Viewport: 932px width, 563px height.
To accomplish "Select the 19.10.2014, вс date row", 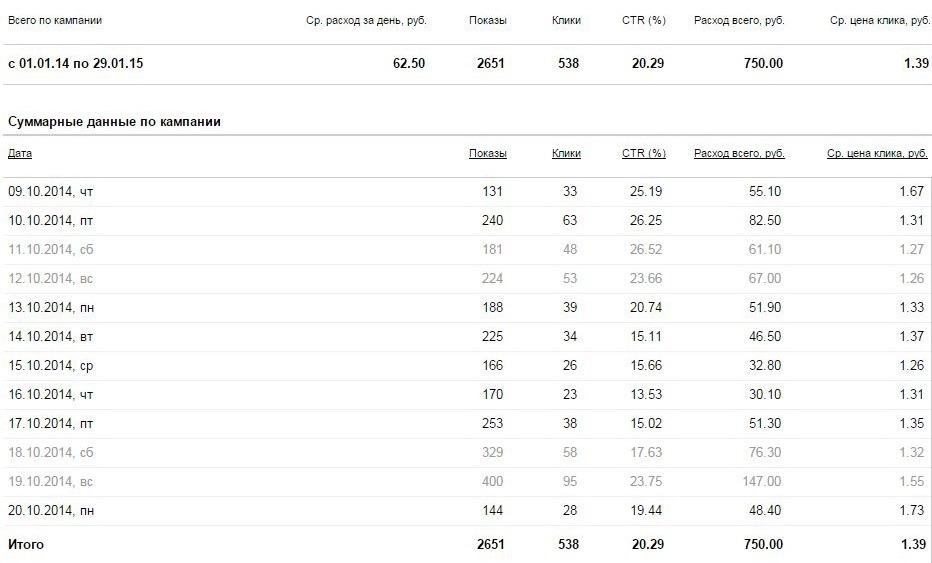I will click(x=466, y=482).
